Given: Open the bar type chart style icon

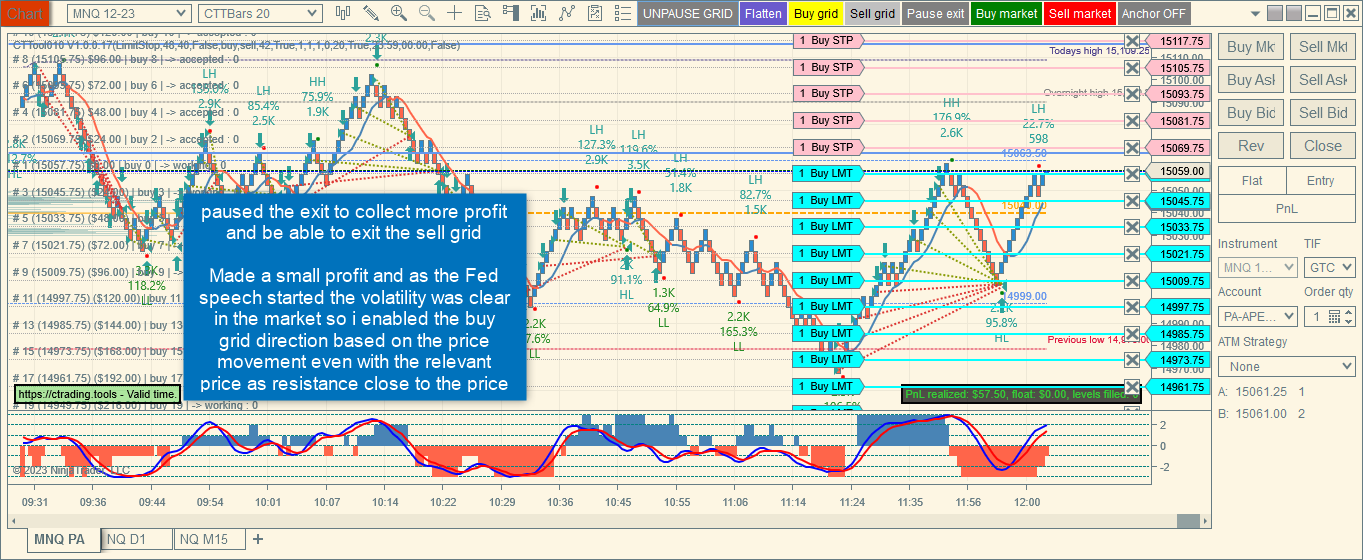Looking at the screenshot, I should [343, 13].
